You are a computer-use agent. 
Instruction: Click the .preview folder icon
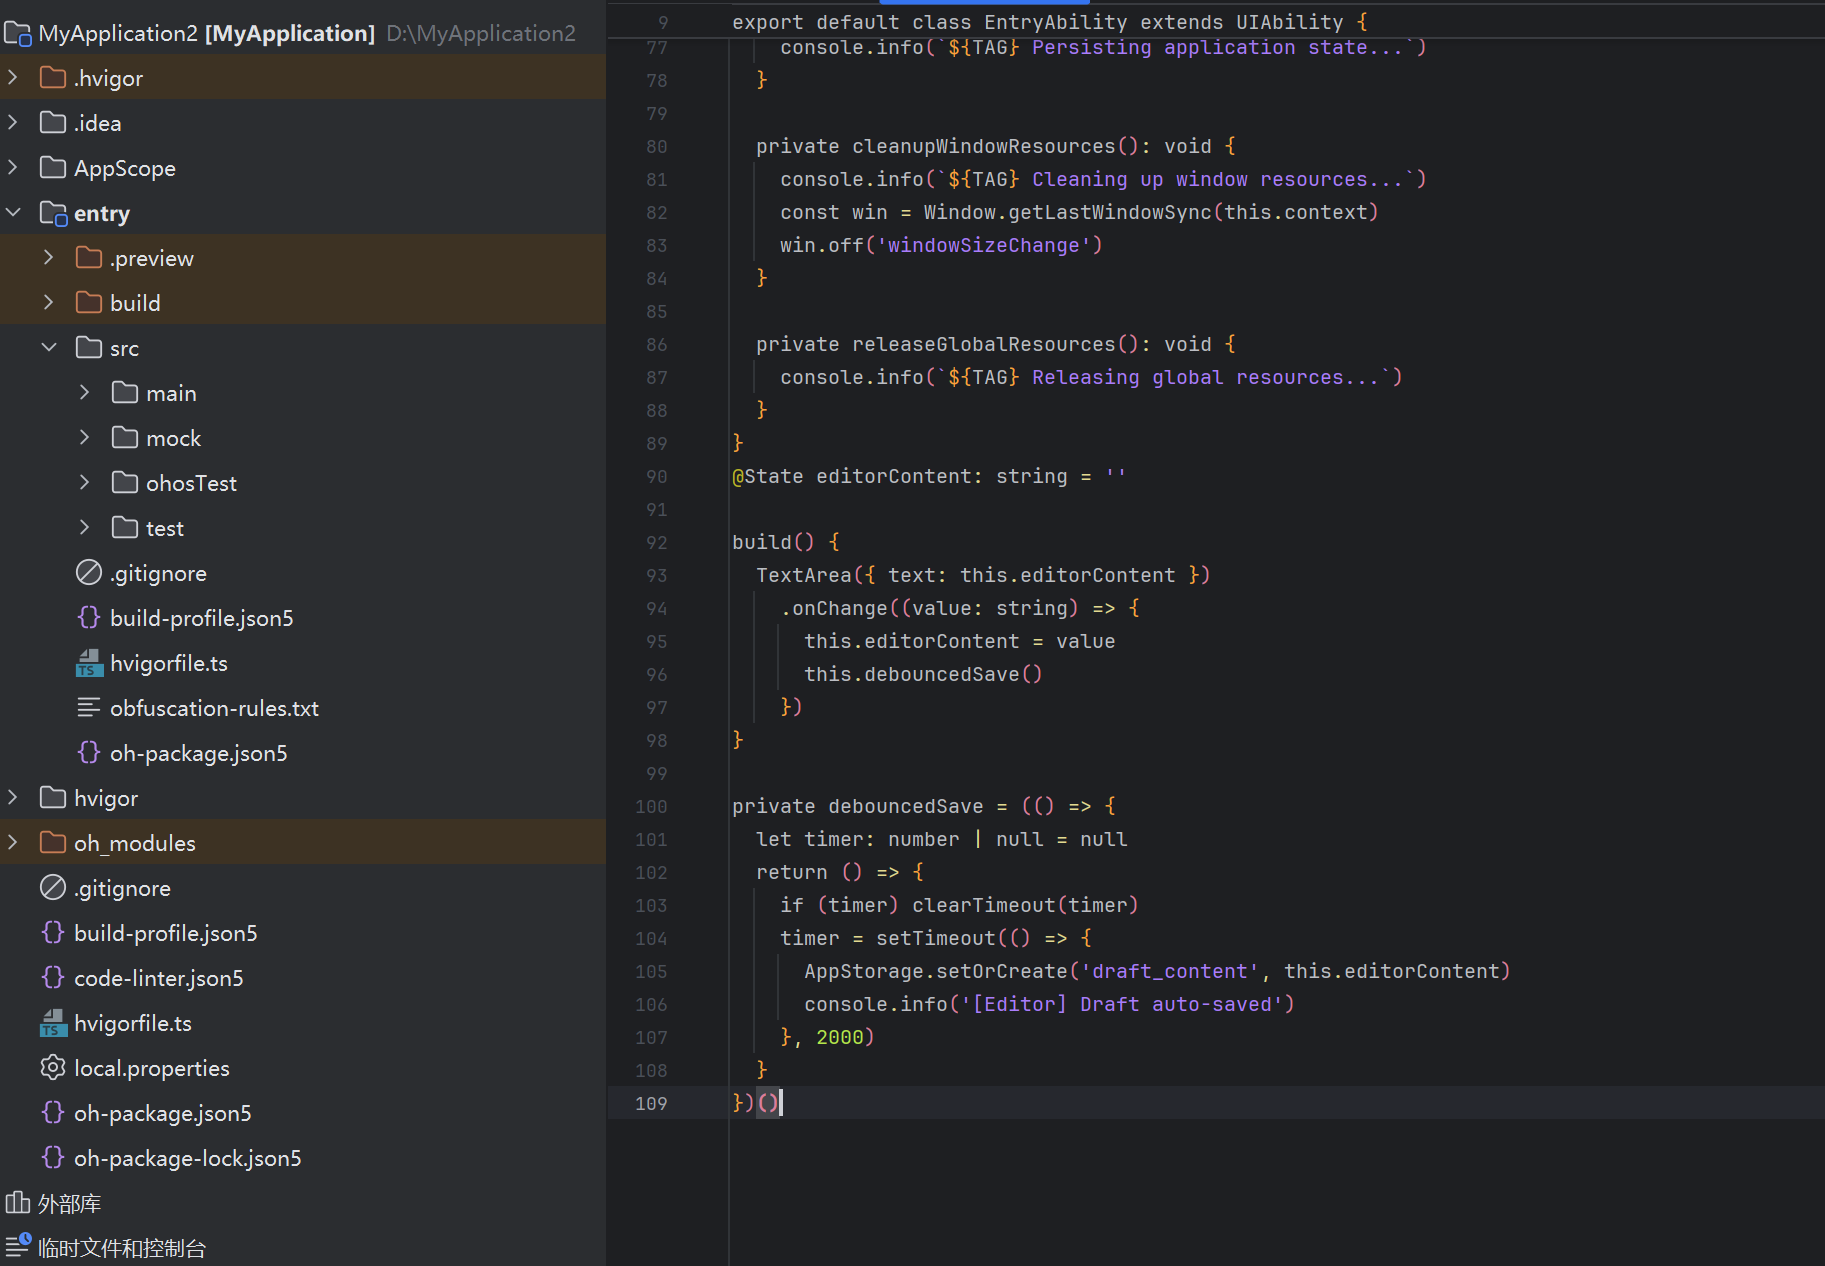click(x=89, y=257)
